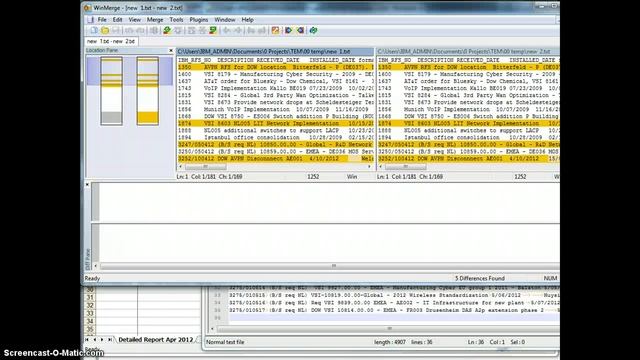Go to Next Difference using green arrow icon
Viewport: 640px width, 360px height.
click(167, 30)
